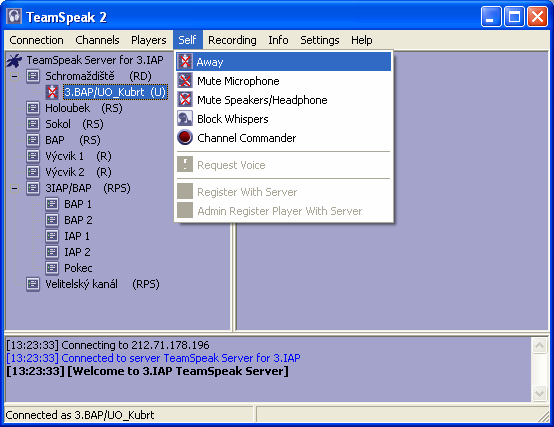554x427 pixels.
Task: Select the Velitelský kanál (RPS) label
Action: [102, 284]
